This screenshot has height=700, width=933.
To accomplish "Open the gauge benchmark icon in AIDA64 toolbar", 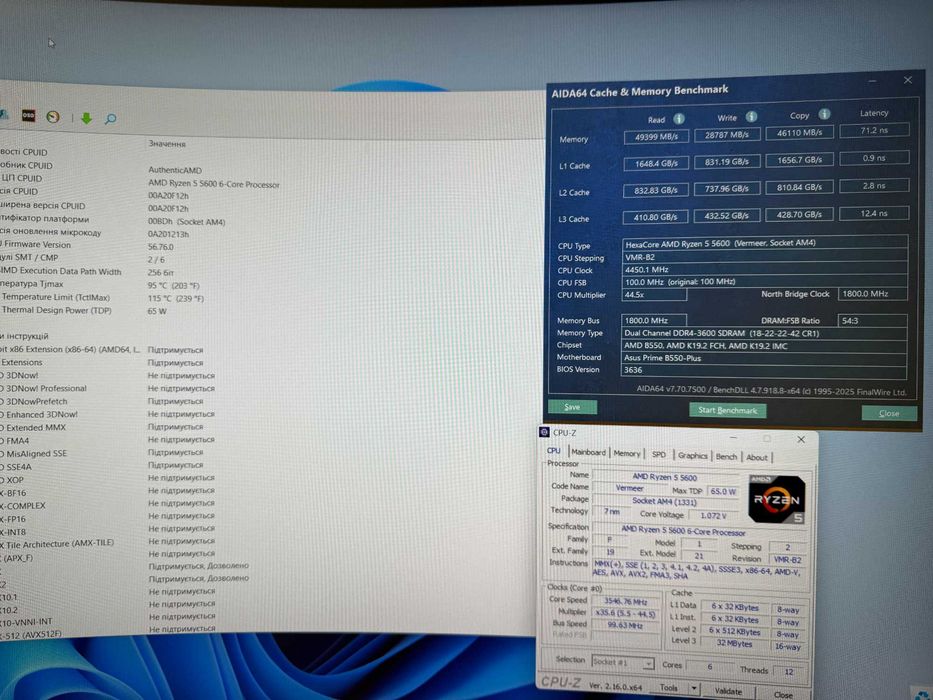I will [53, 117].
